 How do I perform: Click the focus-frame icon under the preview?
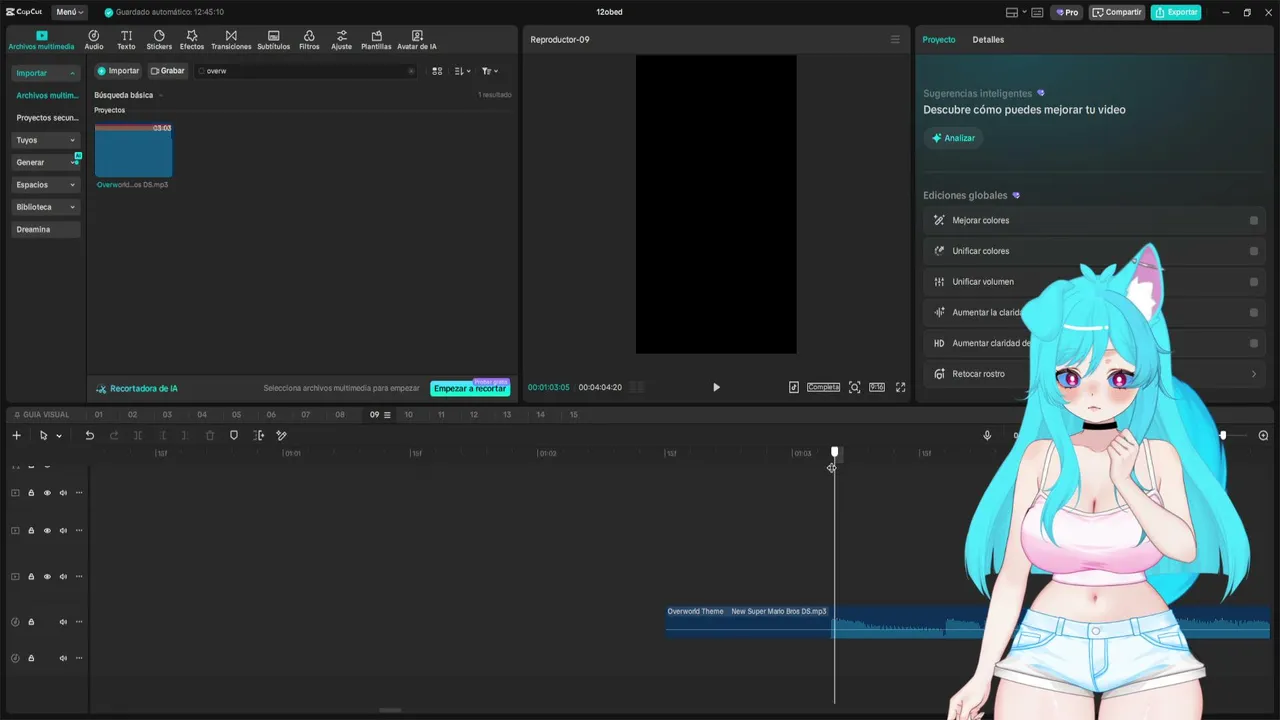854,387
